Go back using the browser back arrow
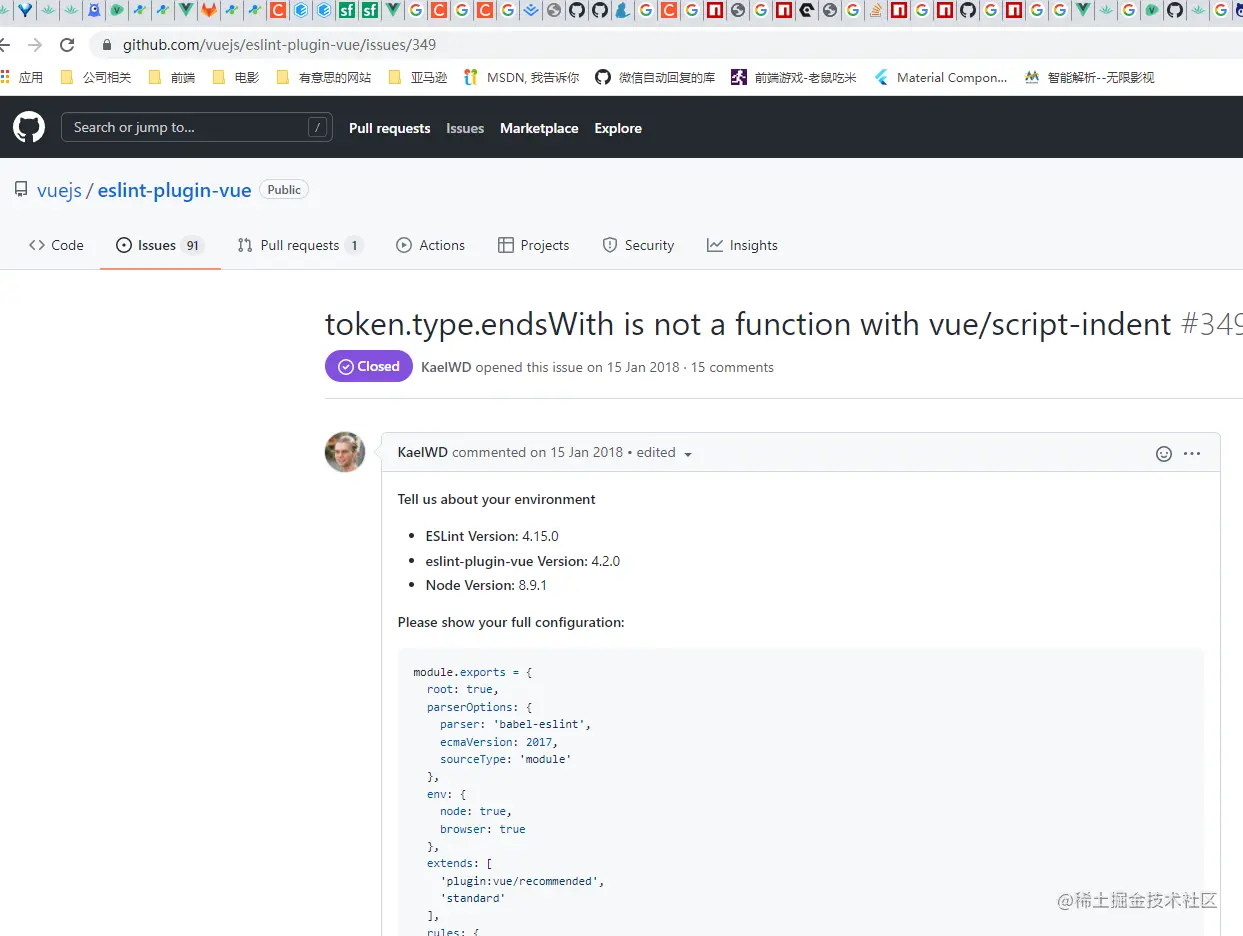 coord(13,44)
